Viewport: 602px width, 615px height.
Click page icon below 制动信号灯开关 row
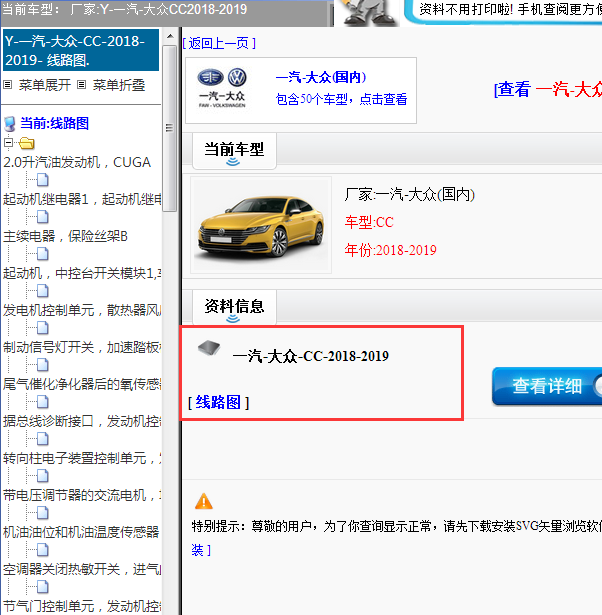pos(43,365)
